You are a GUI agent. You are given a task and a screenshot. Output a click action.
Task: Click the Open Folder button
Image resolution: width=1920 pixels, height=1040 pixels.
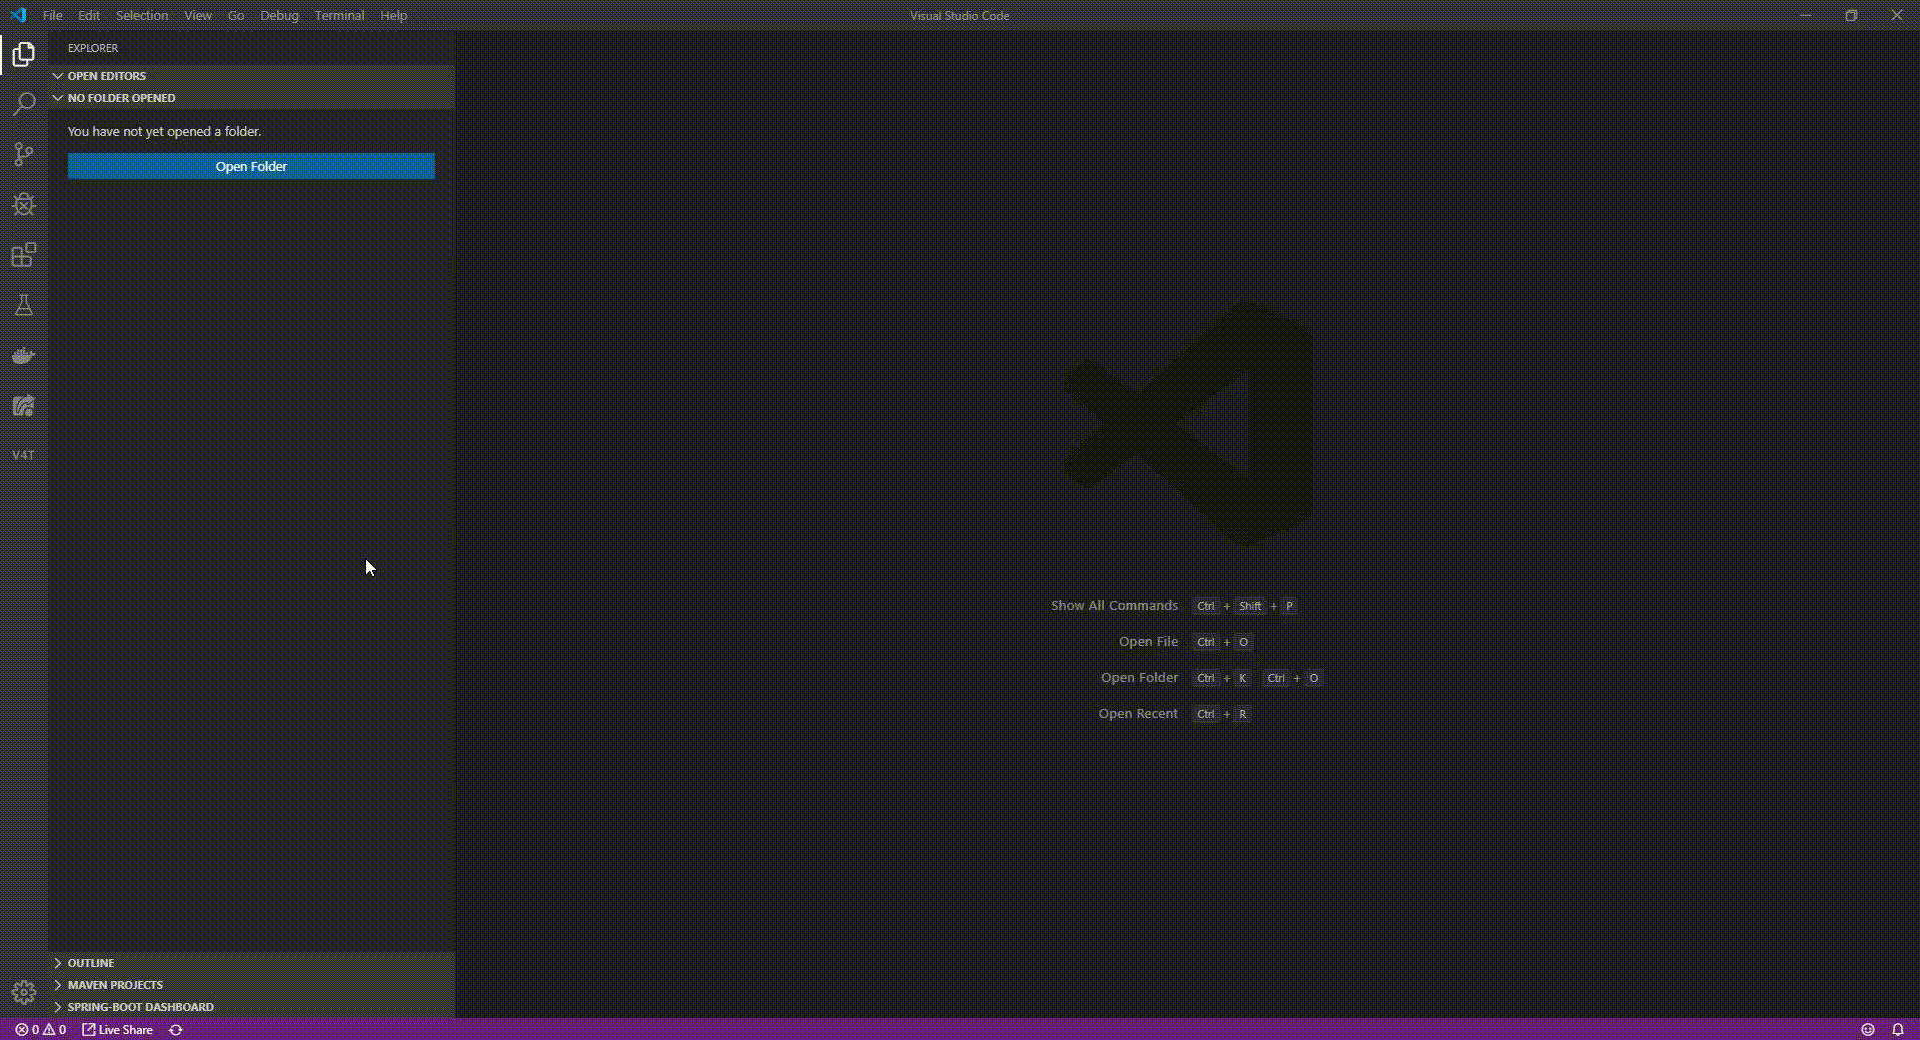251,166
